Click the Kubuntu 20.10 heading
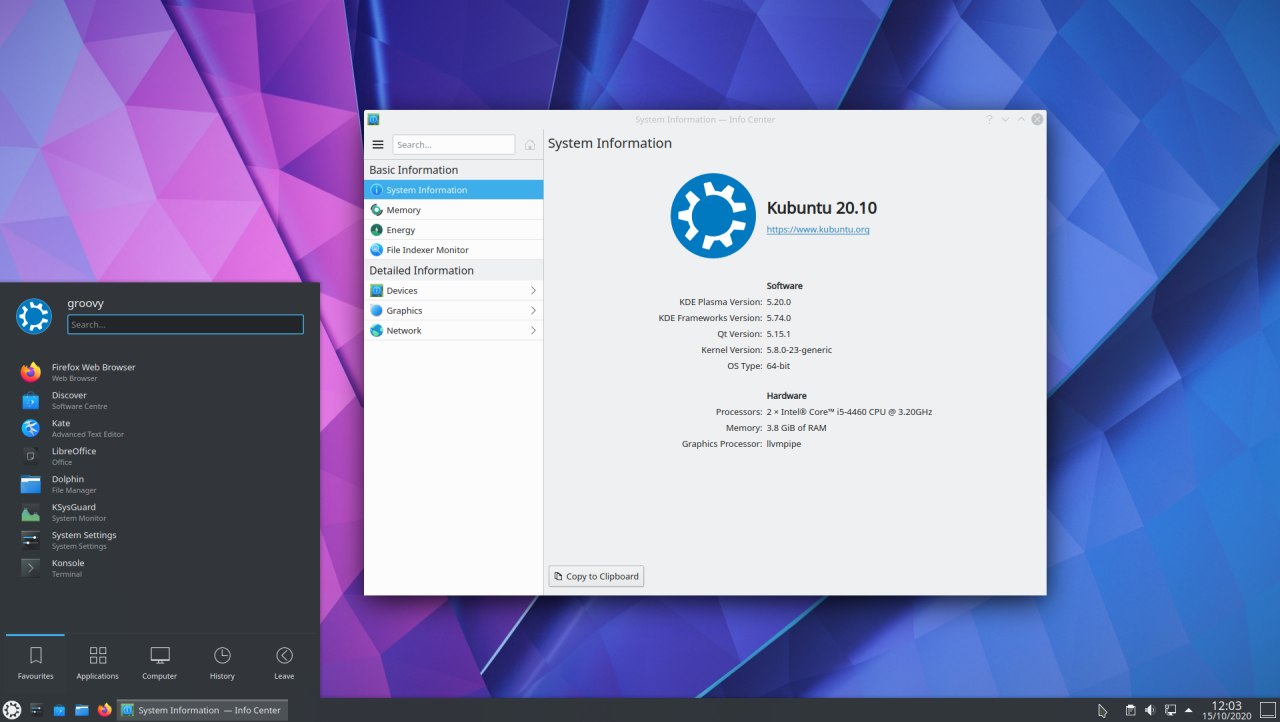Viewport: 1280px width, 722px height. [822, 208]
